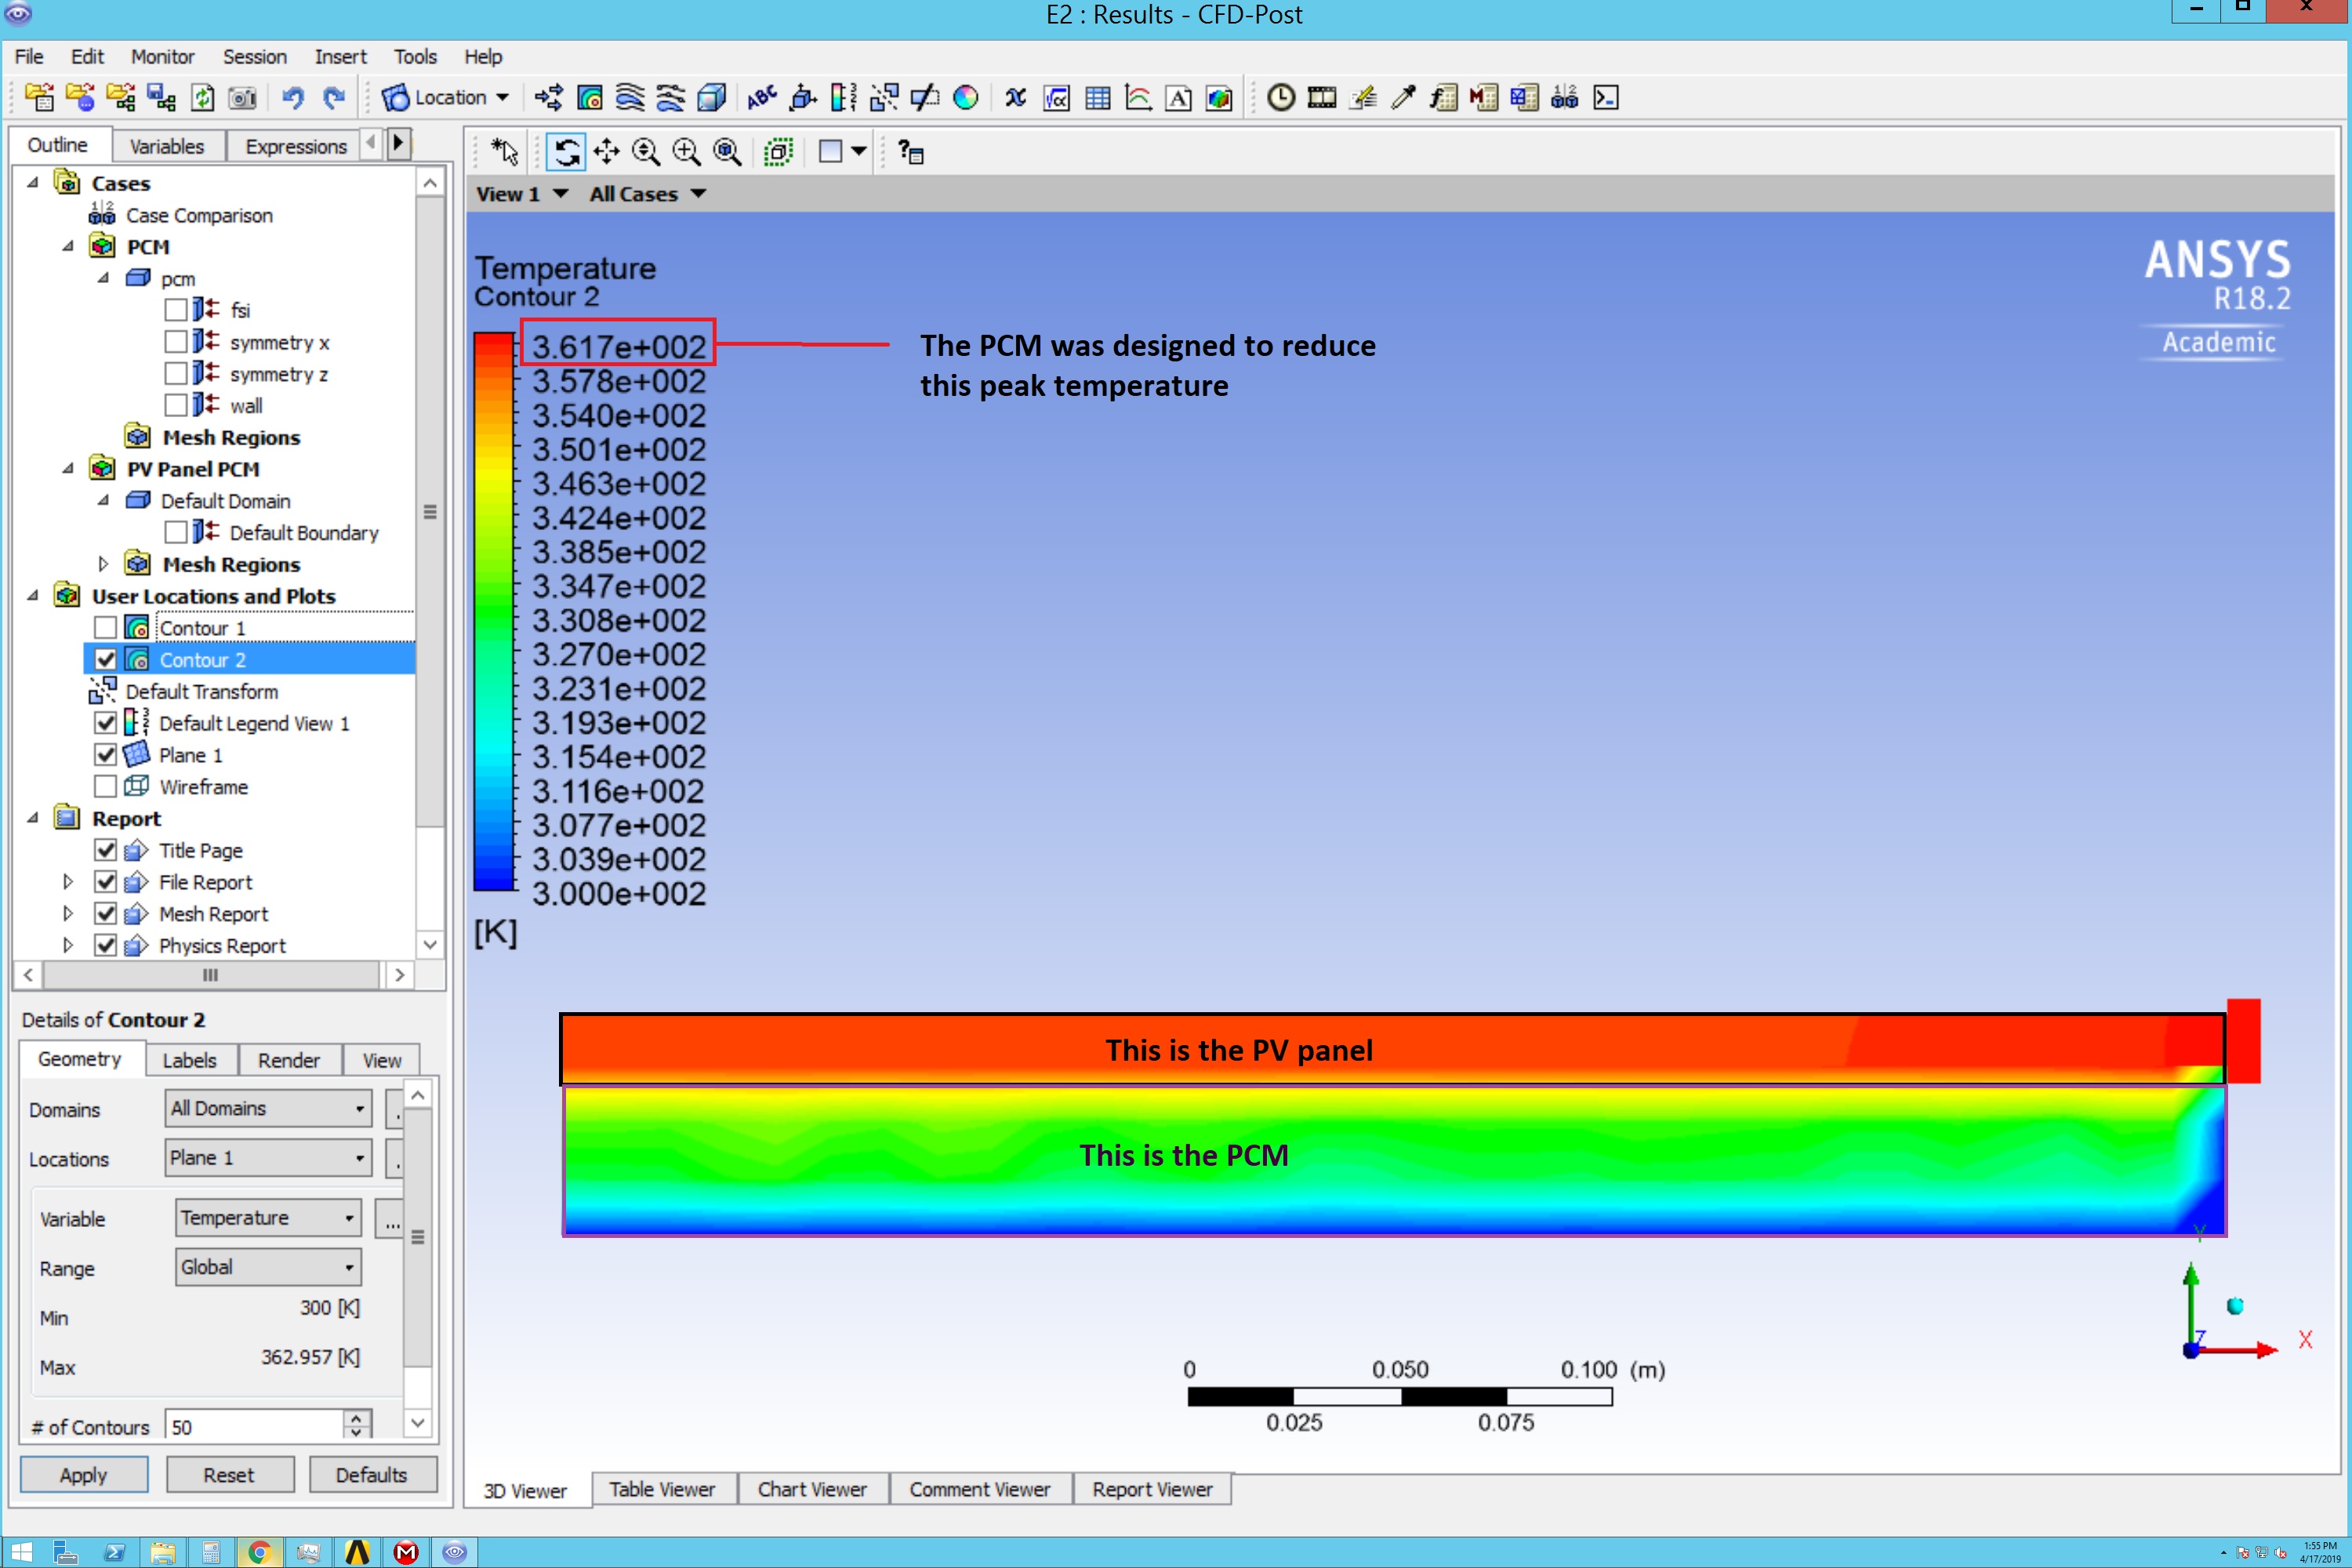Open the Function Calculator icon
The width and height of the screenshot is (2352, 1568).
click(x=1444, y=97)
